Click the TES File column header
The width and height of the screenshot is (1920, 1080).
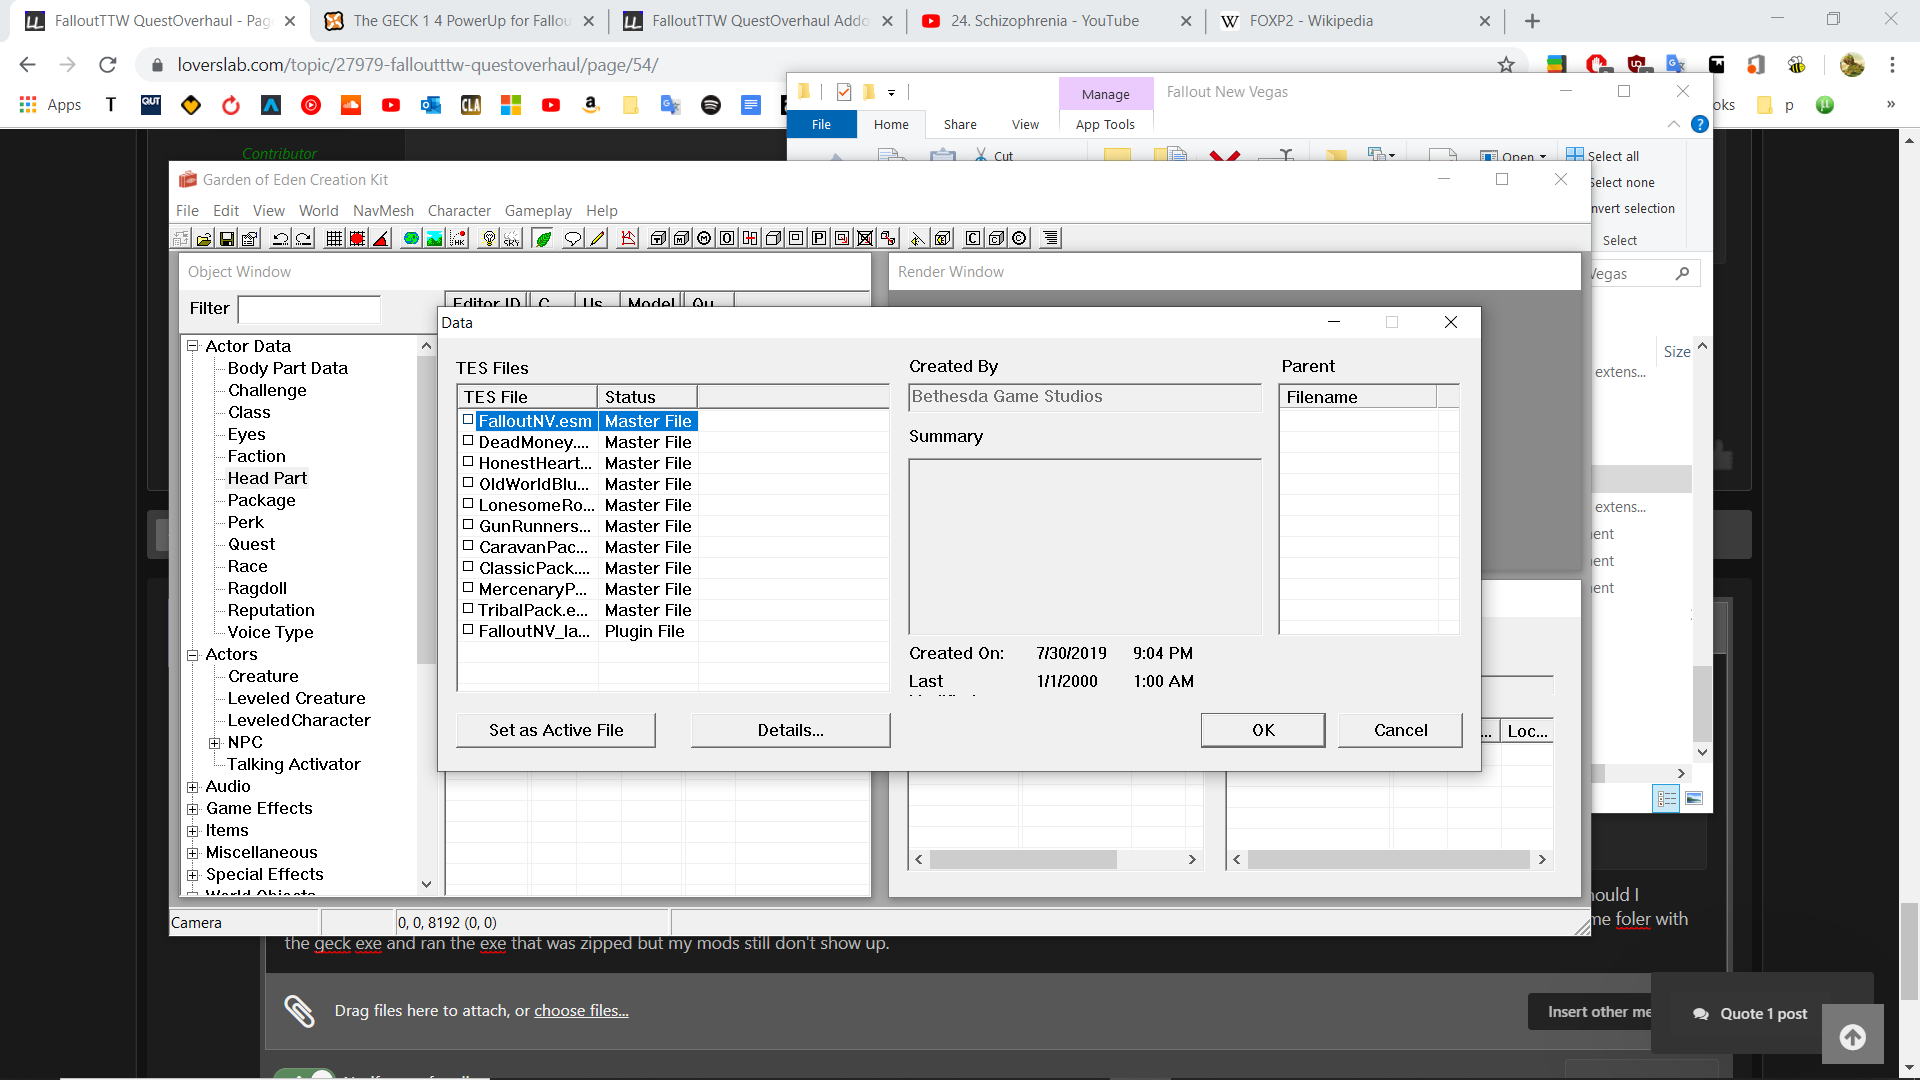tap(527, 397)
